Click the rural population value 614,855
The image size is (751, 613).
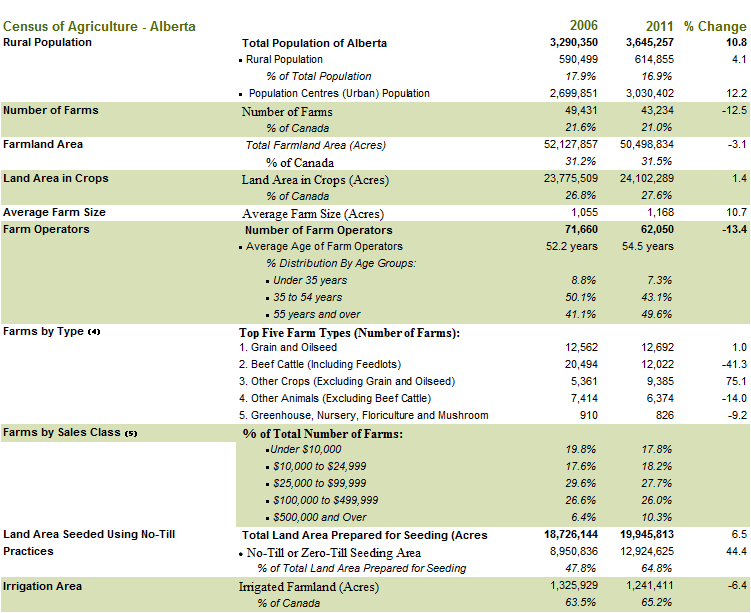tap(654, 59)
